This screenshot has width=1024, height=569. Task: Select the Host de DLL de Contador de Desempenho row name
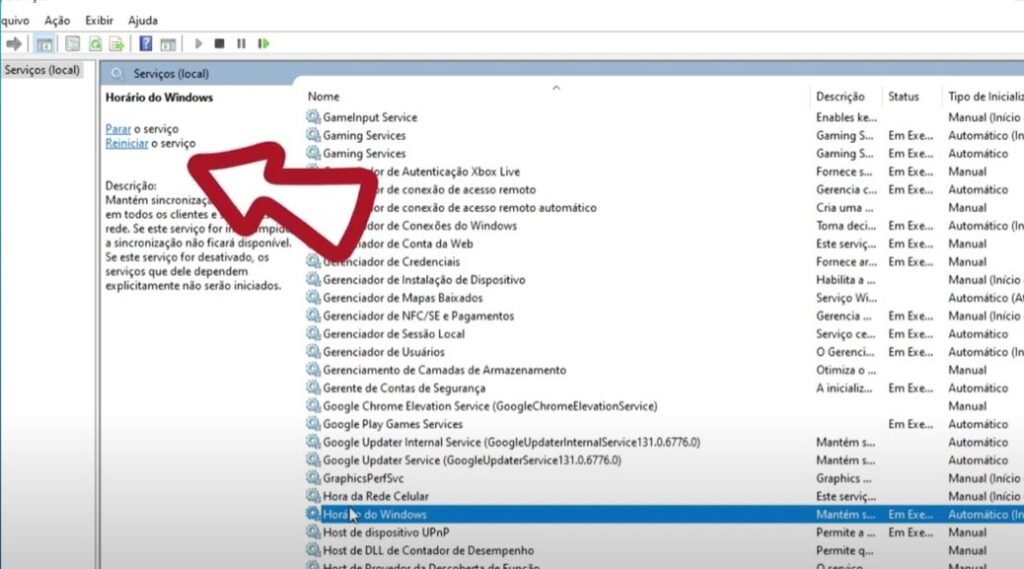(x=428, y=551)
